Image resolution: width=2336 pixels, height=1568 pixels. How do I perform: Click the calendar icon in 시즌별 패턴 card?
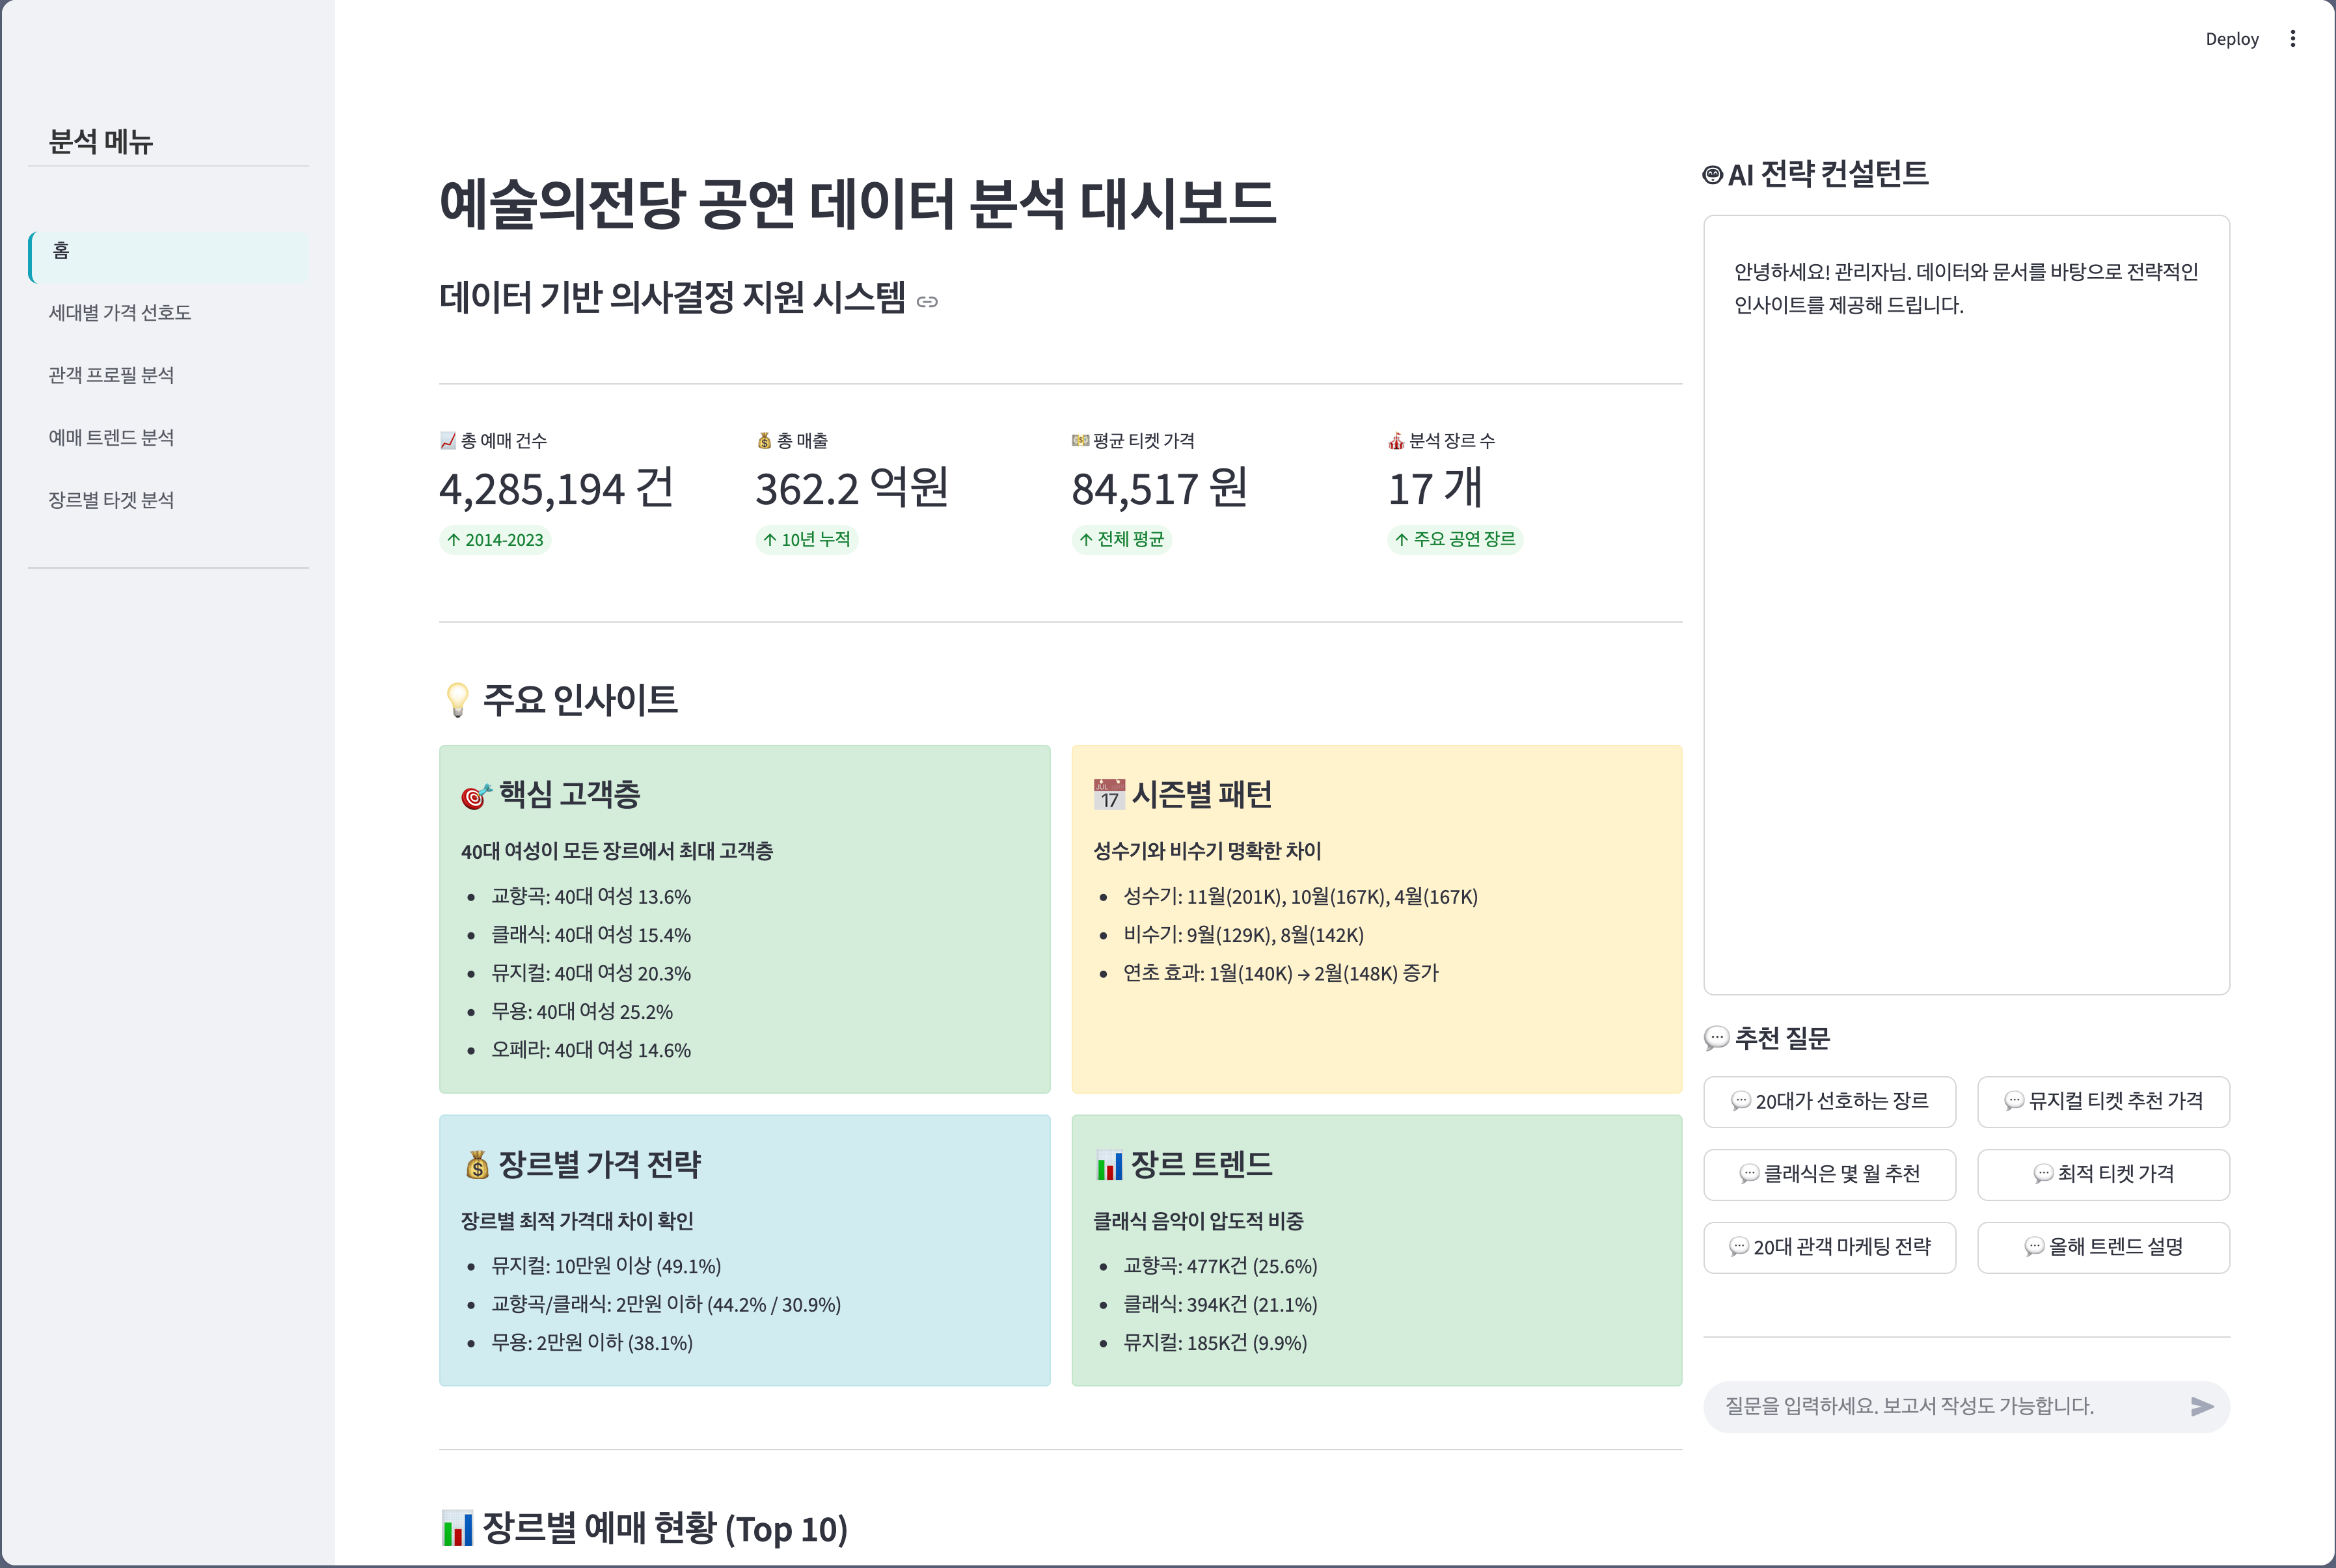[x=1109, y=795]
